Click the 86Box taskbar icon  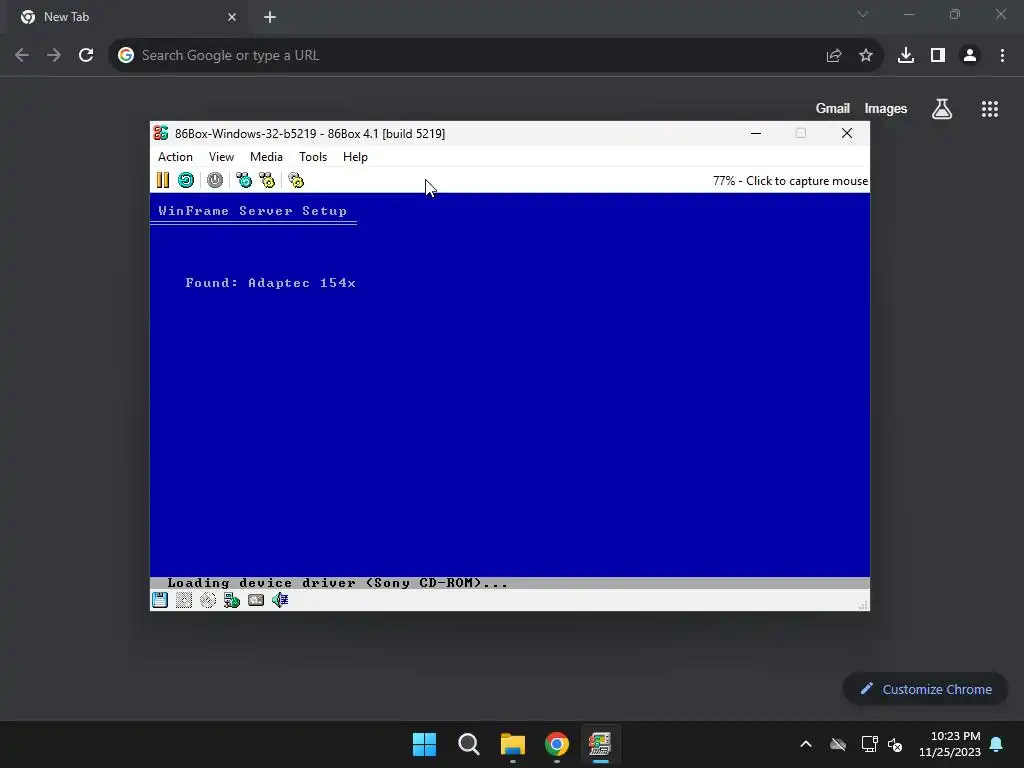point(600,744)
